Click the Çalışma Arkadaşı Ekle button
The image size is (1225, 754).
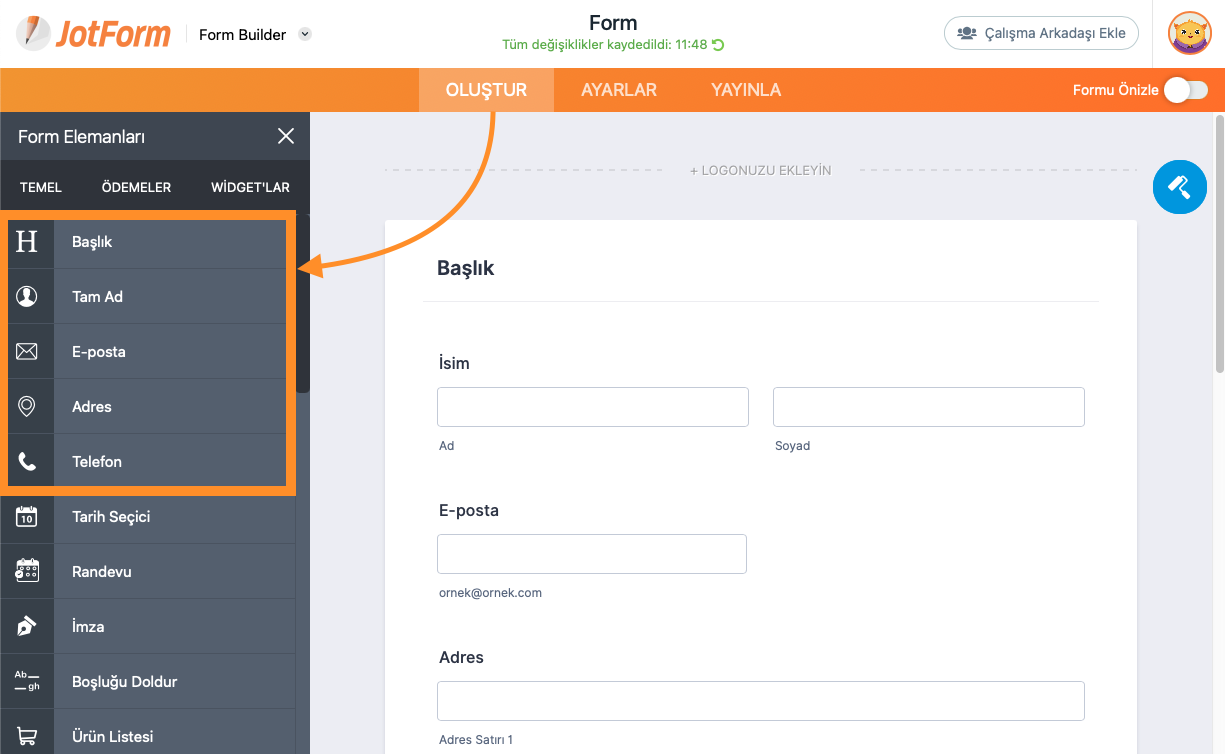pyautogui.click(x=1041, y=33)
